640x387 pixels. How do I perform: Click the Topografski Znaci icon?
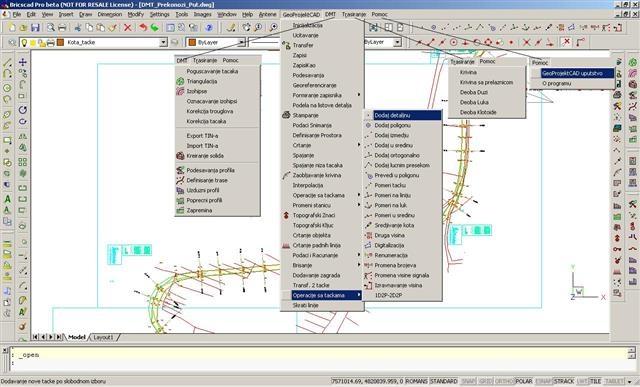[286, 215]
